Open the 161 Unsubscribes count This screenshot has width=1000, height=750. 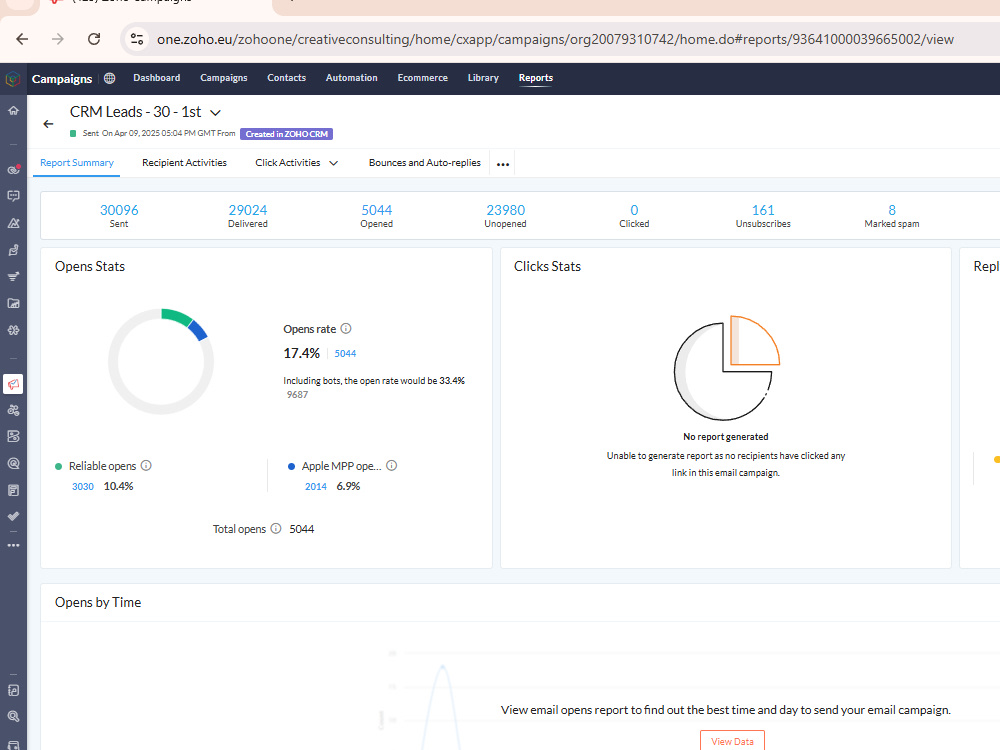coord(763,210)
